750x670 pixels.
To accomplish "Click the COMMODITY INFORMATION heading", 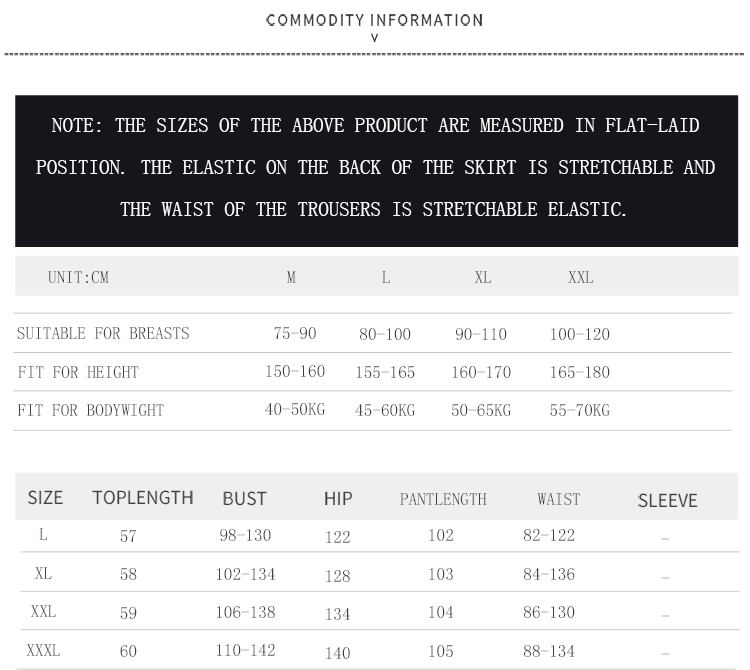I will (x=375, y=20).
